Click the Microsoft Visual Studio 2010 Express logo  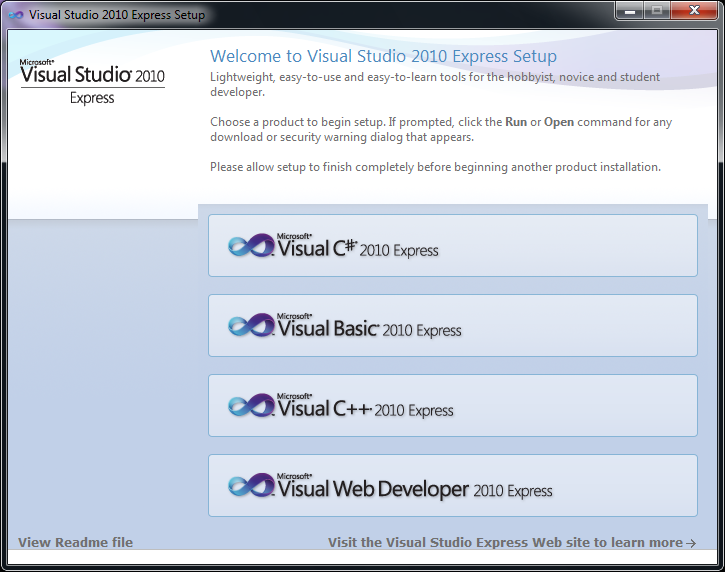pos(92,82)
